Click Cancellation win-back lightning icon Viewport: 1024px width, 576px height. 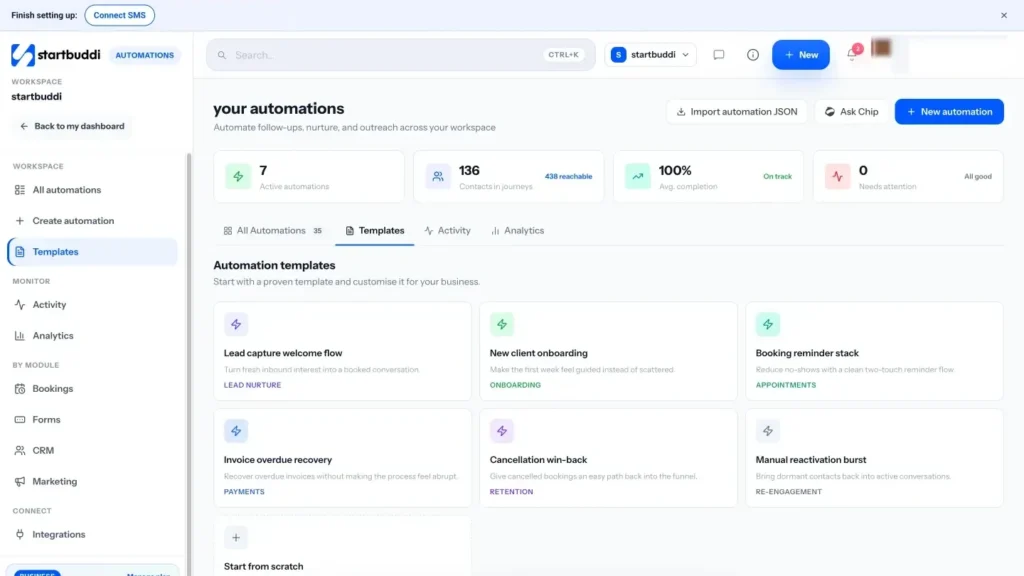pyautogui.click(x=502, y=431)
